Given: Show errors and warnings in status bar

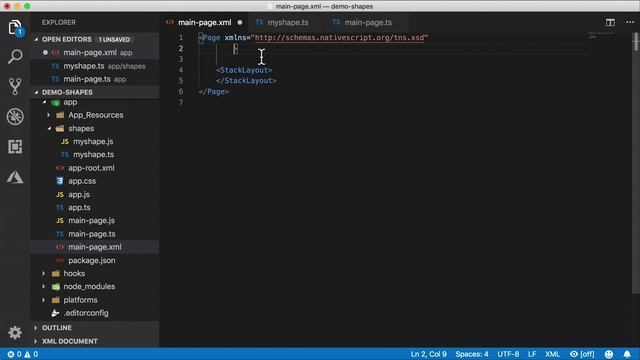Looking at the screenshot, I should [x=23, y=354].
